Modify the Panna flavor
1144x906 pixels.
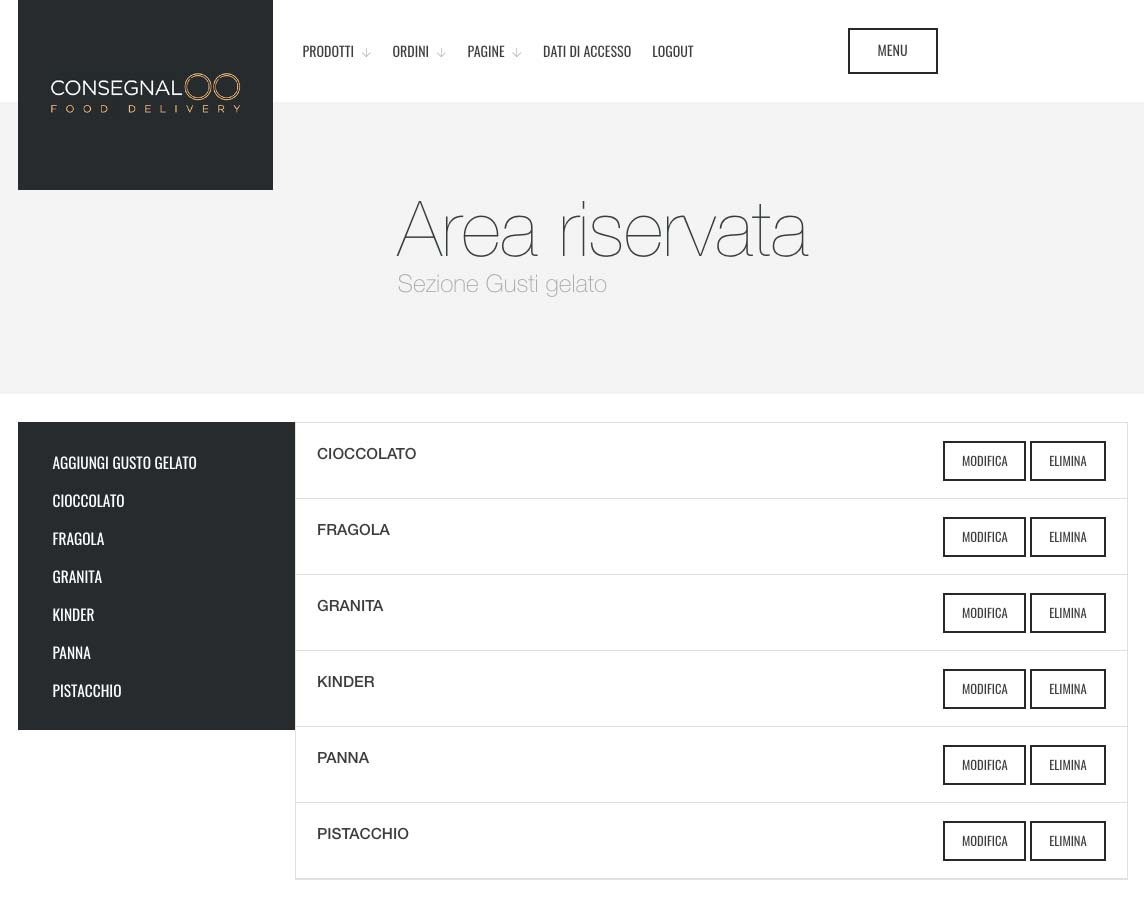coord(984,764)
